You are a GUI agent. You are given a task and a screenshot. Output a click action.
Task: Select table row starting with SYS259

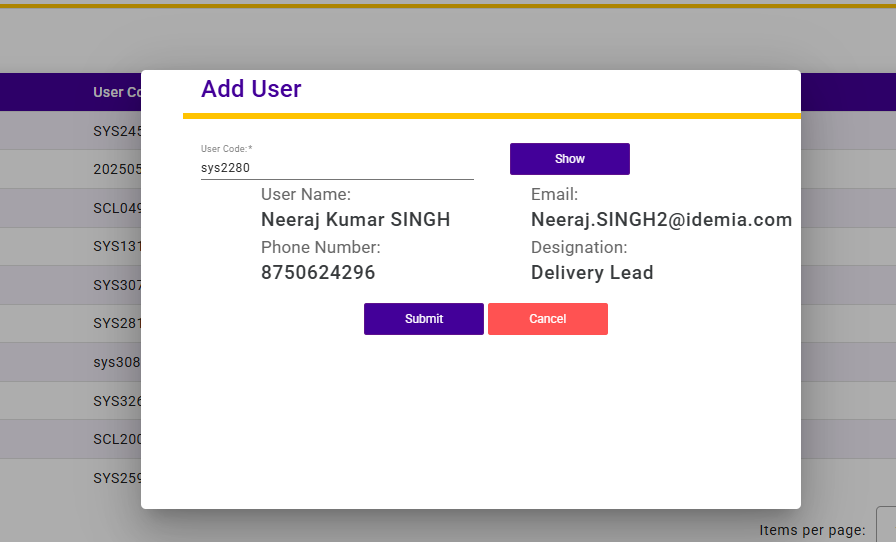coord(117,478)
